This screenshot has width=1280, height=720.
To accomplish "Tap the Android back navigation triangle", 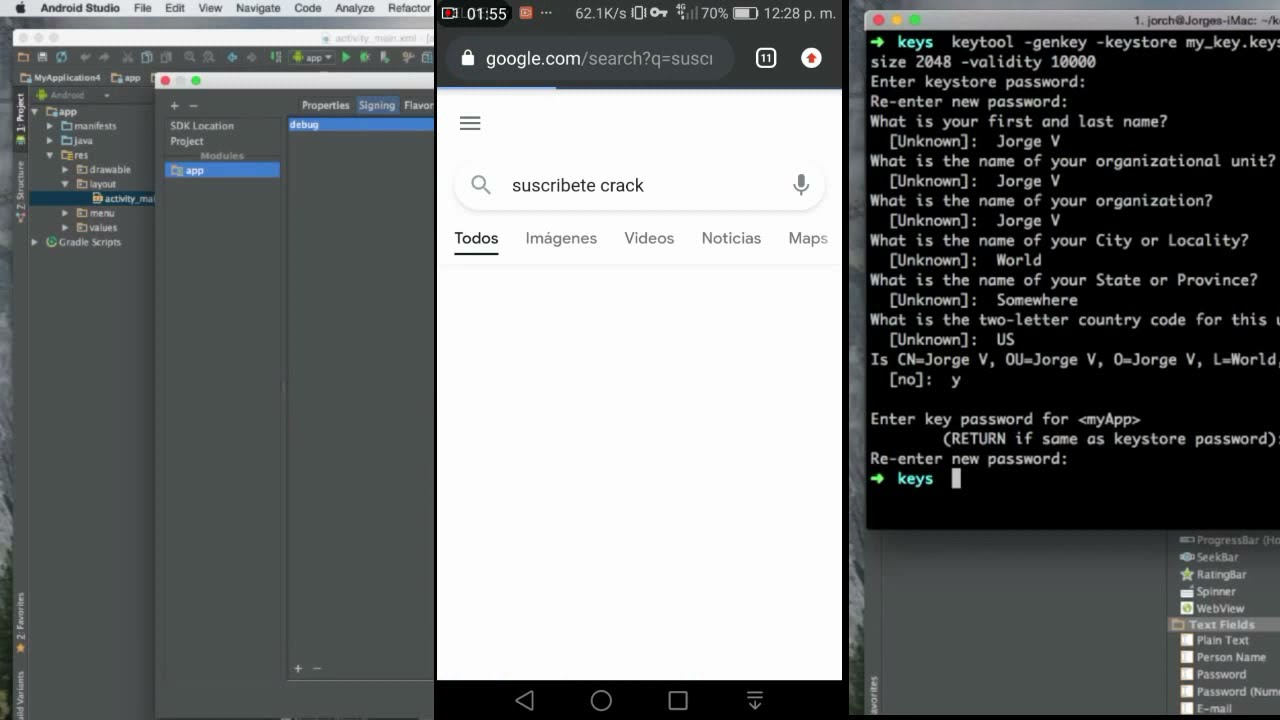I will (x=524, y=700).
